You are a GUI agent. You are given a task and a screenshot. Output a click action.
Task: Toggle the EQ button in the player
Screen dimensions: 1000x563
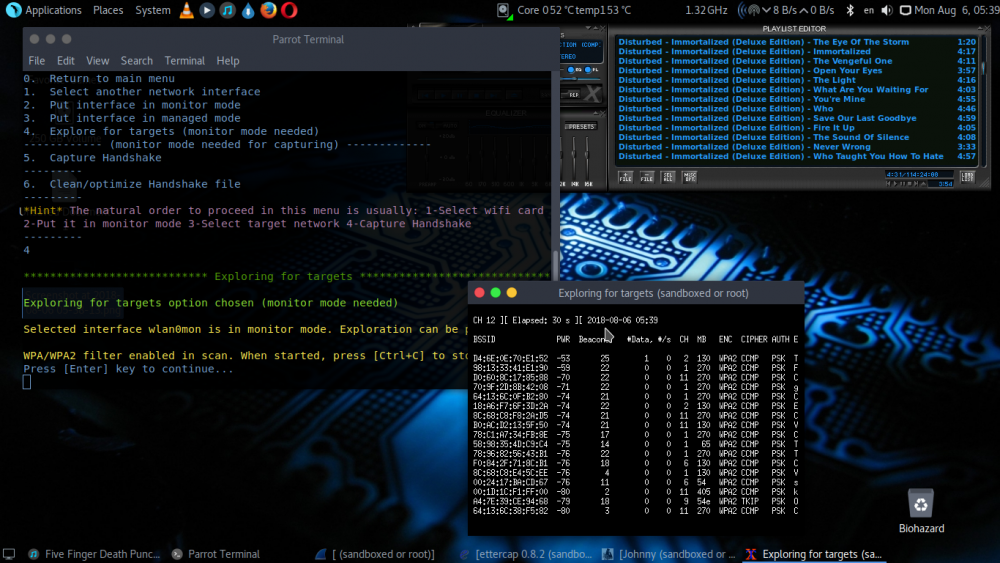pyautogui.click(x=573, y=69)
